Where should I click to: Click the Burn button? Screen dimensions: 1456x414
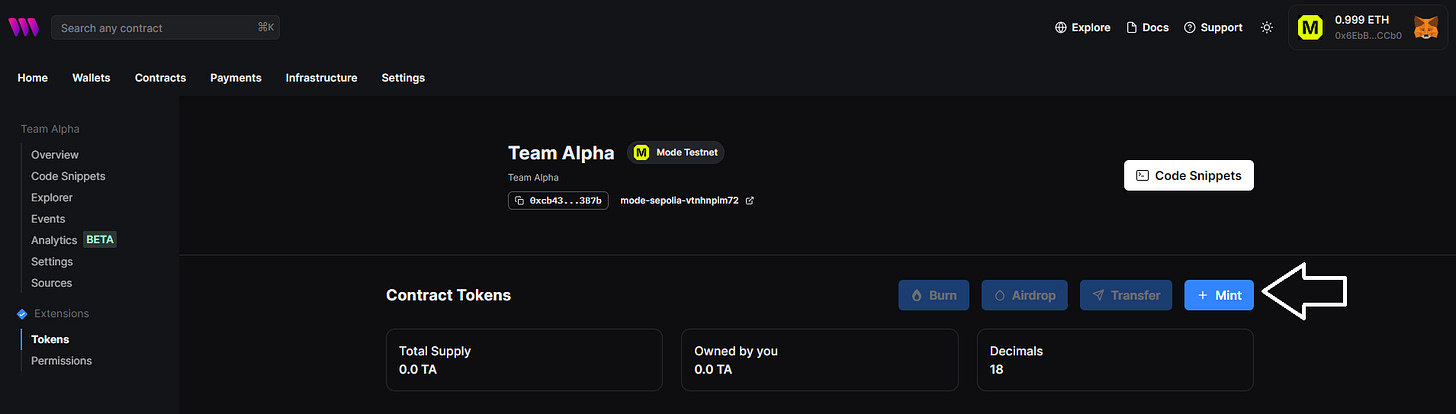pyautogui.click(x=933, y=295)
